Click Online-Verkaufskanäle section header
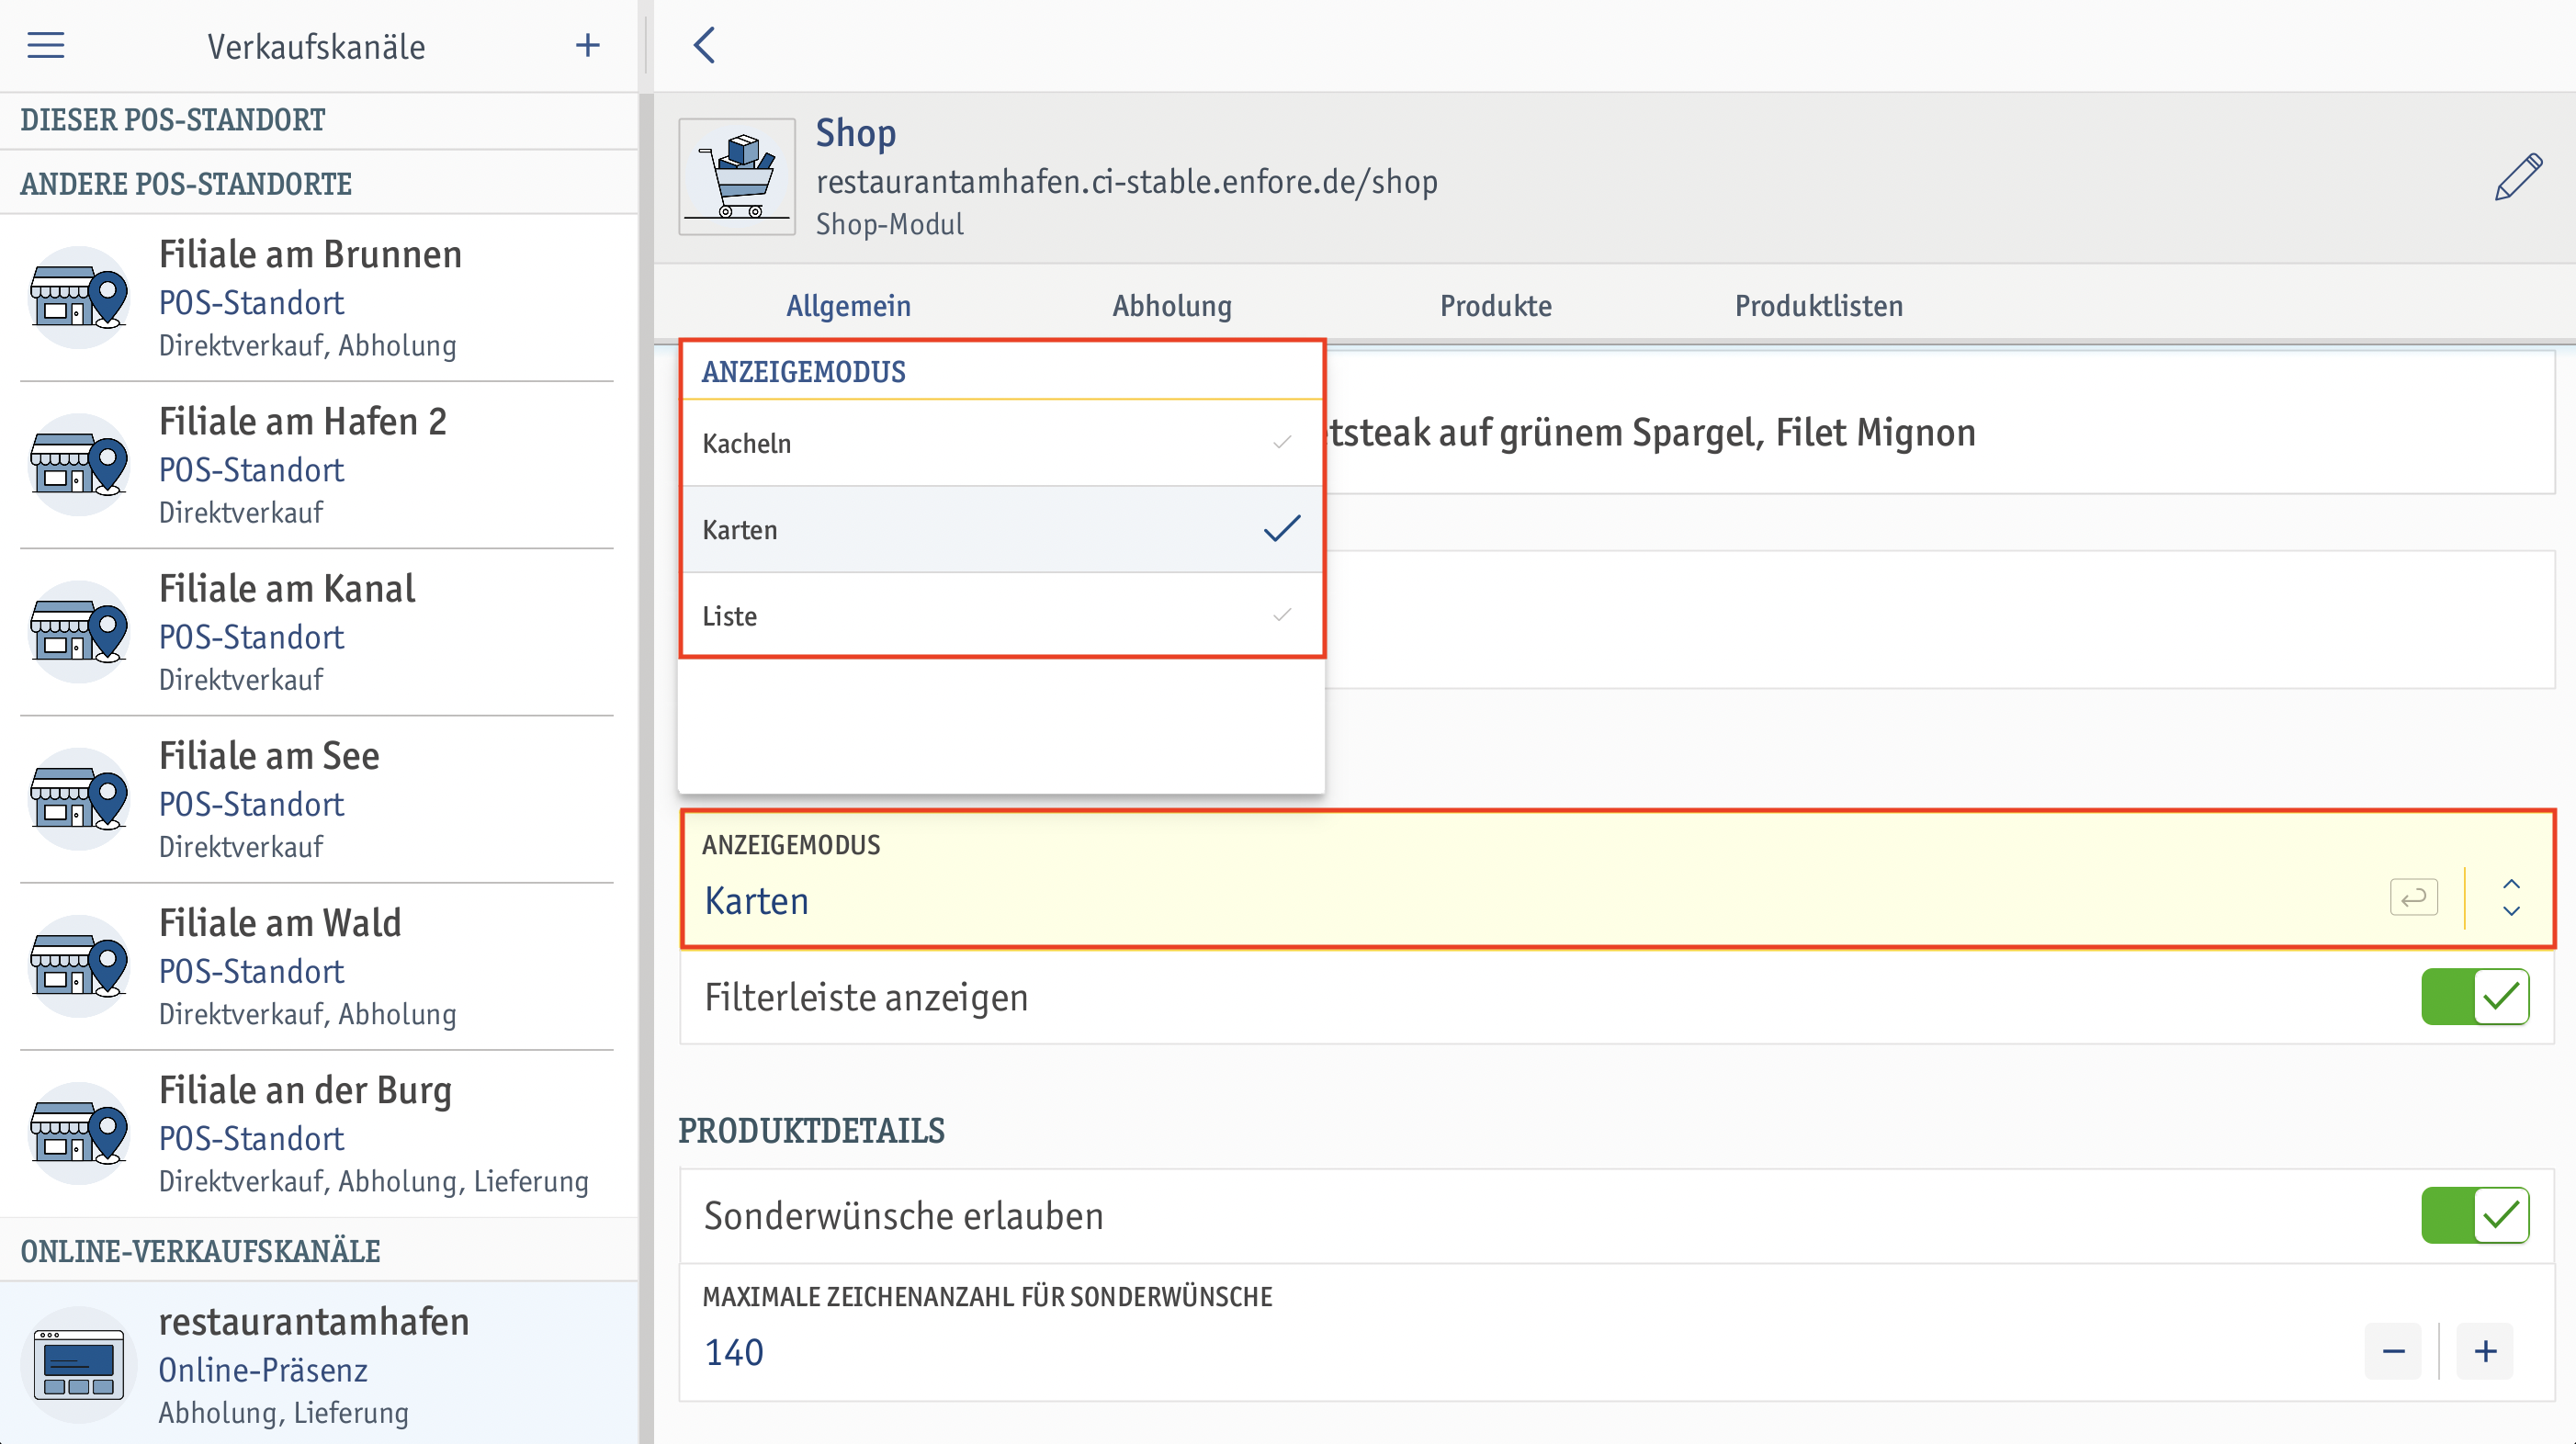 200,1250
